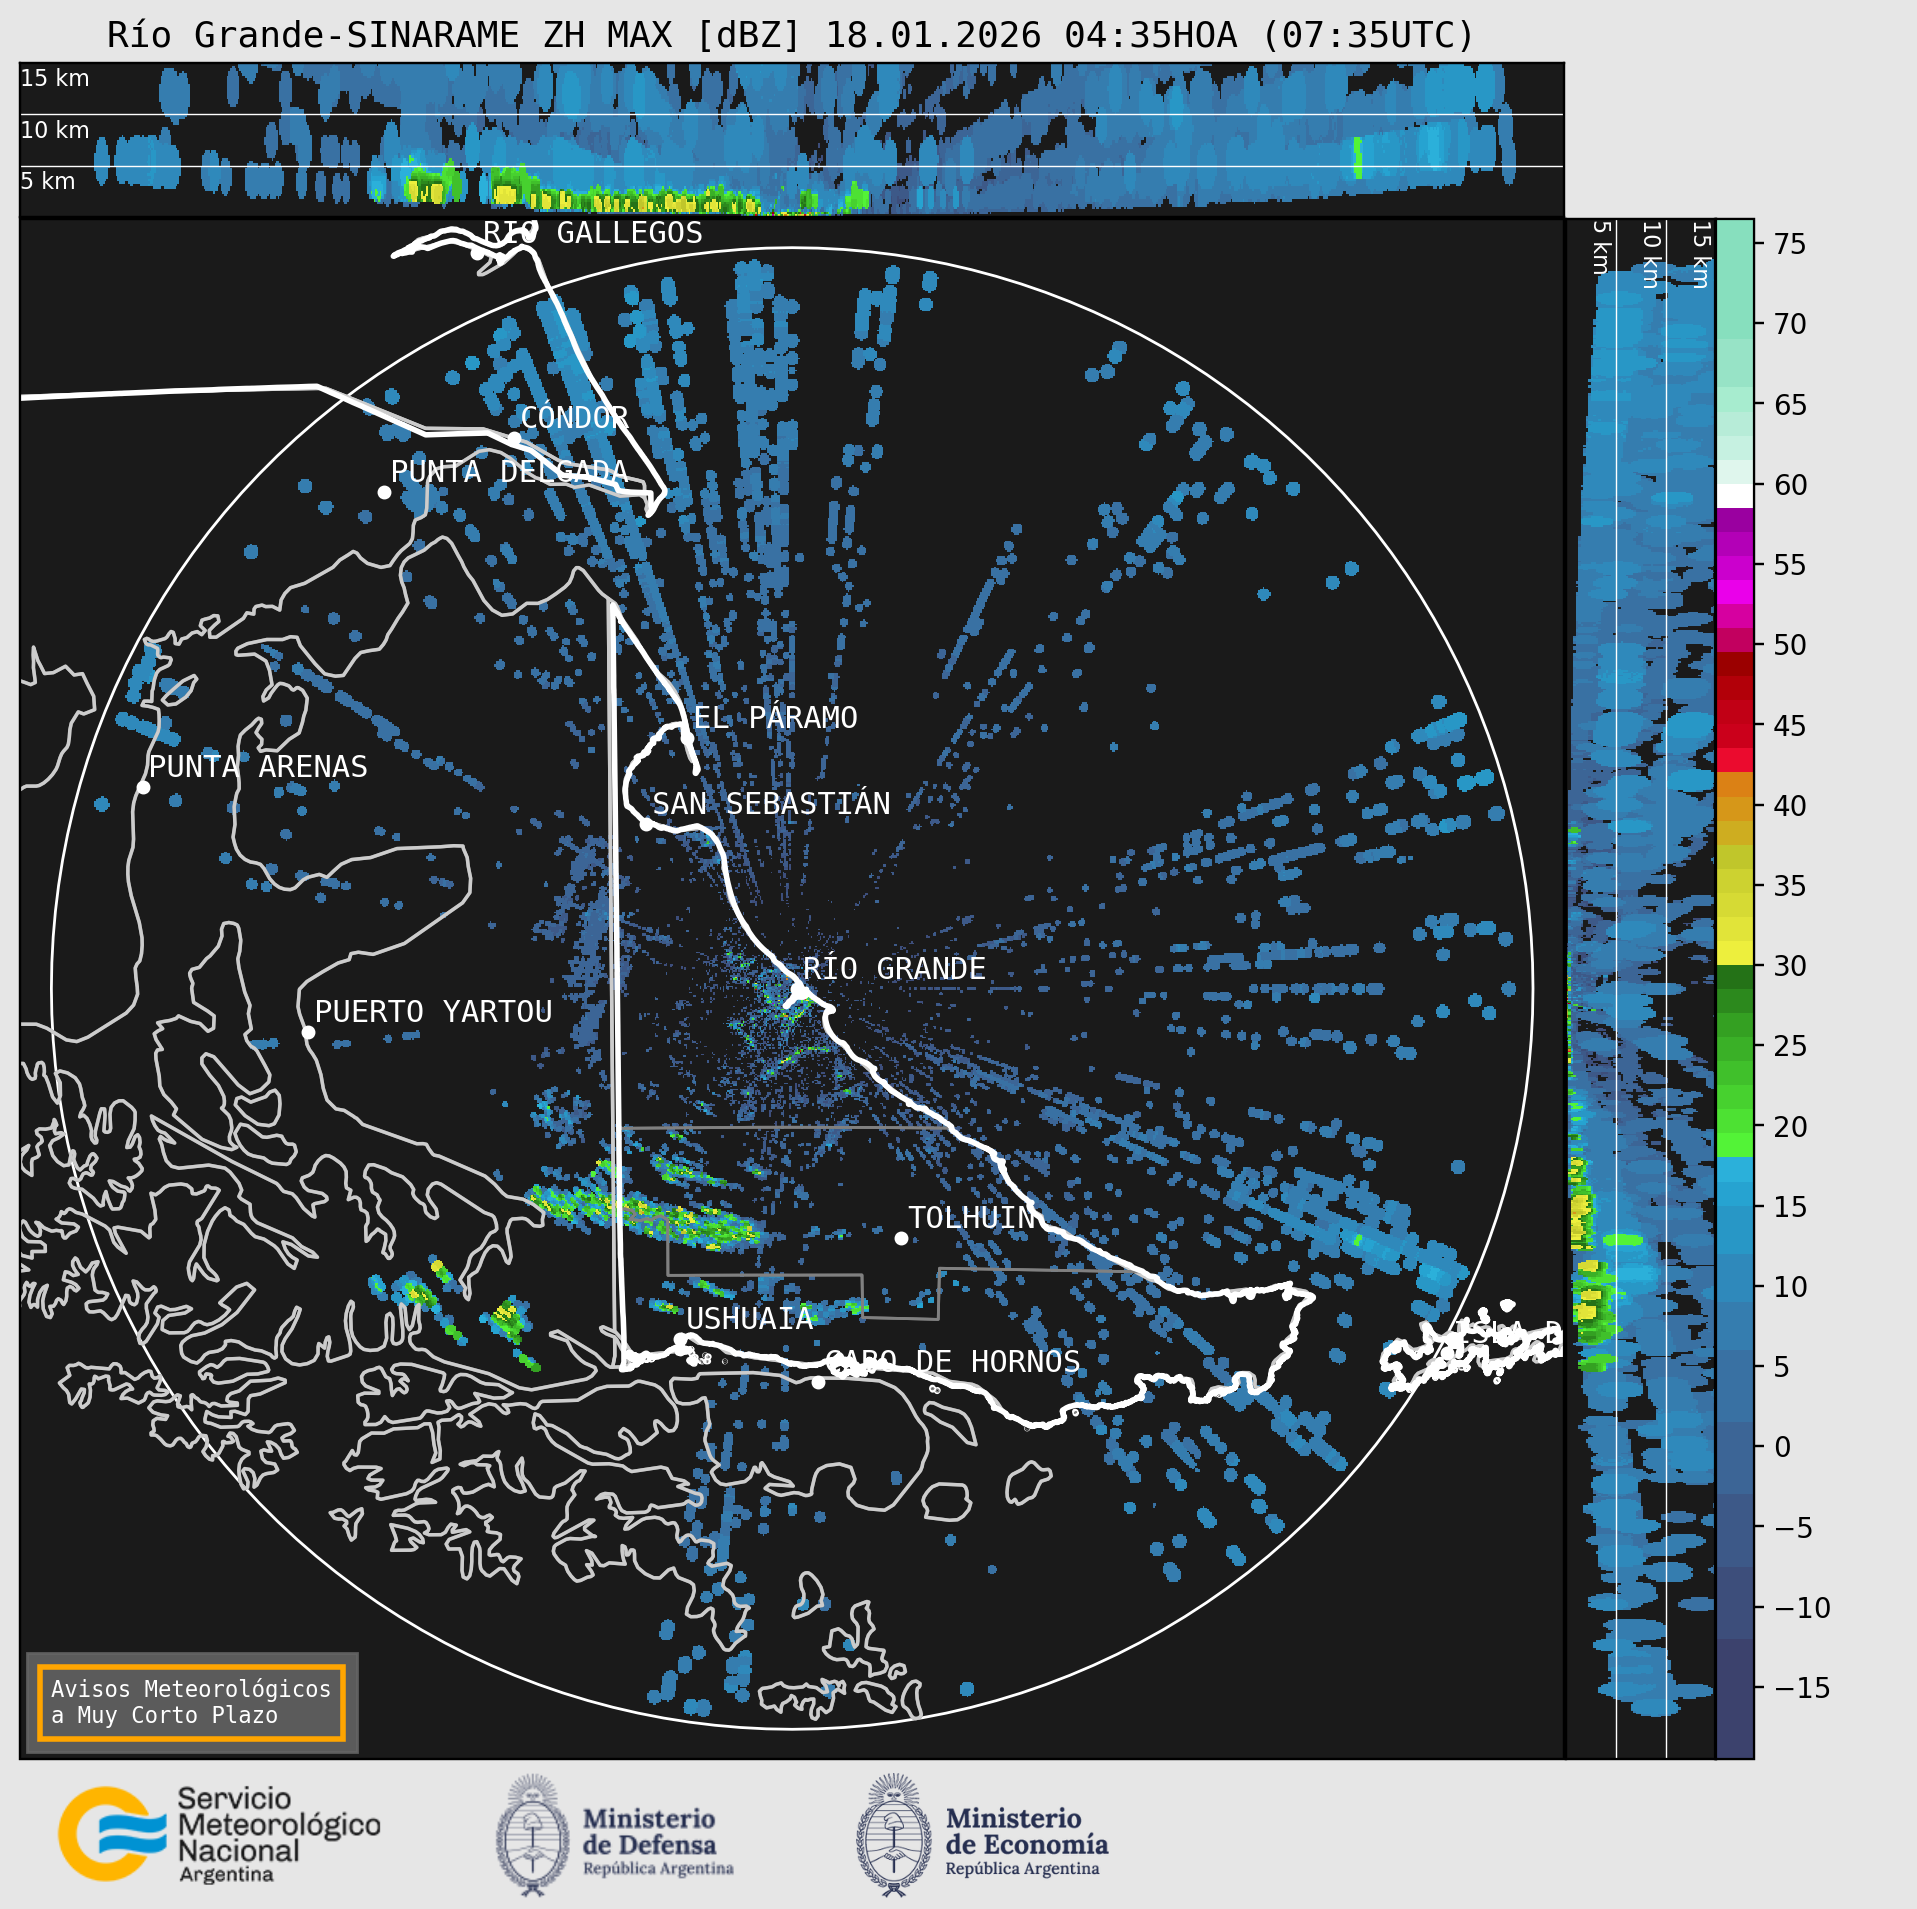Click the Ministerio de Defensa text
The height and width of the screenshot is (1909, 1917).
point(658,1840)
